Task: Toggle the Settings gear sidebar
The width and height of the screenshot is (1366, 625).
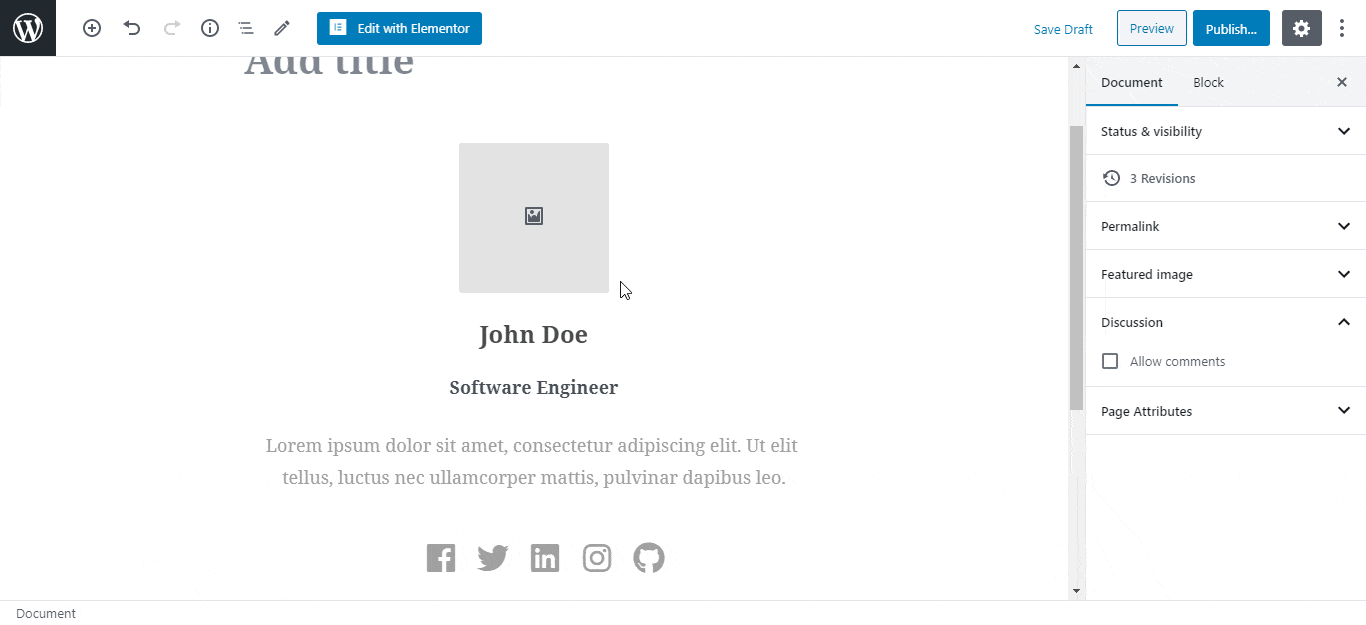Action: [1301, 28]
